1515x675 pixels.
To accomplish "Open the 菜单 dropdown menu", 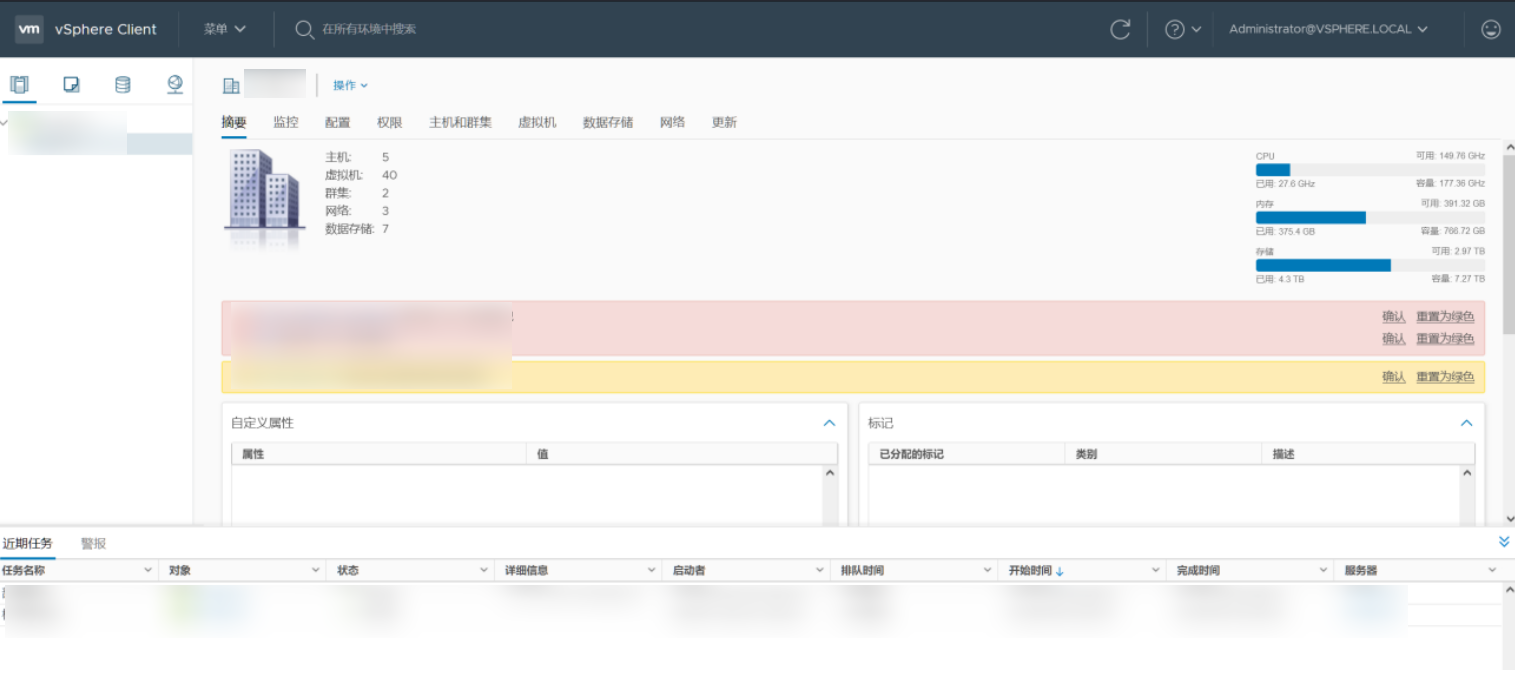I will 225,29.
